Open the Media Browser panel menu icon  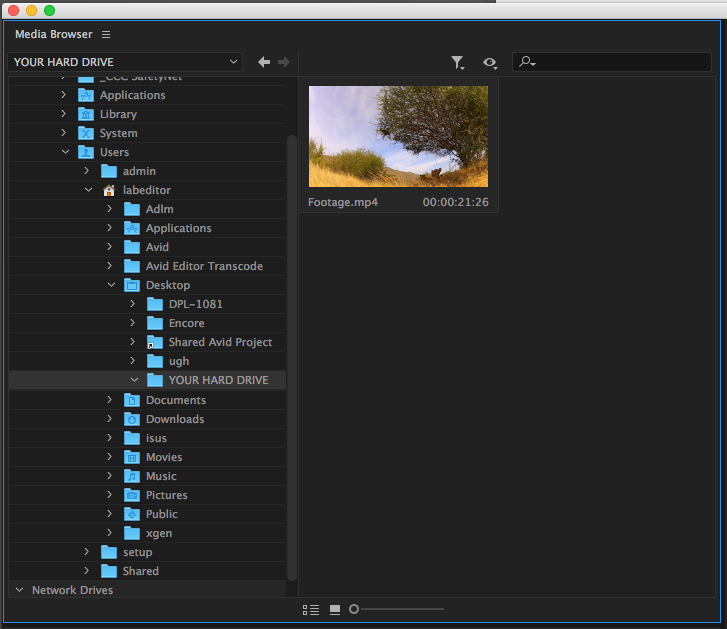[x=106, y=35]
